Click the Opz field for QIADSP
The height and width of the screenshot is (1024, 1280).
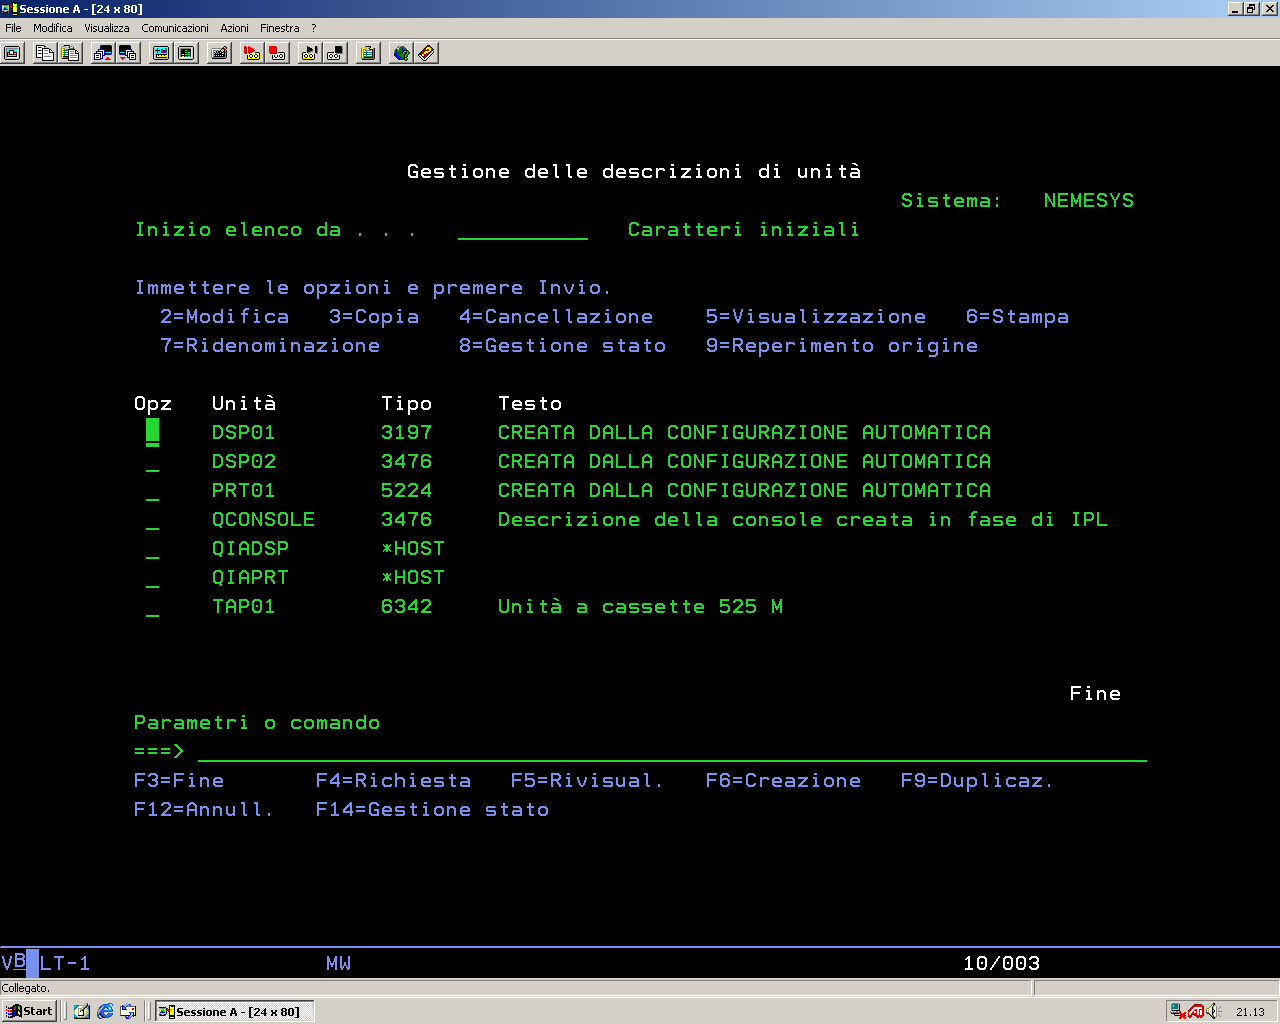(x=152, y=549)
